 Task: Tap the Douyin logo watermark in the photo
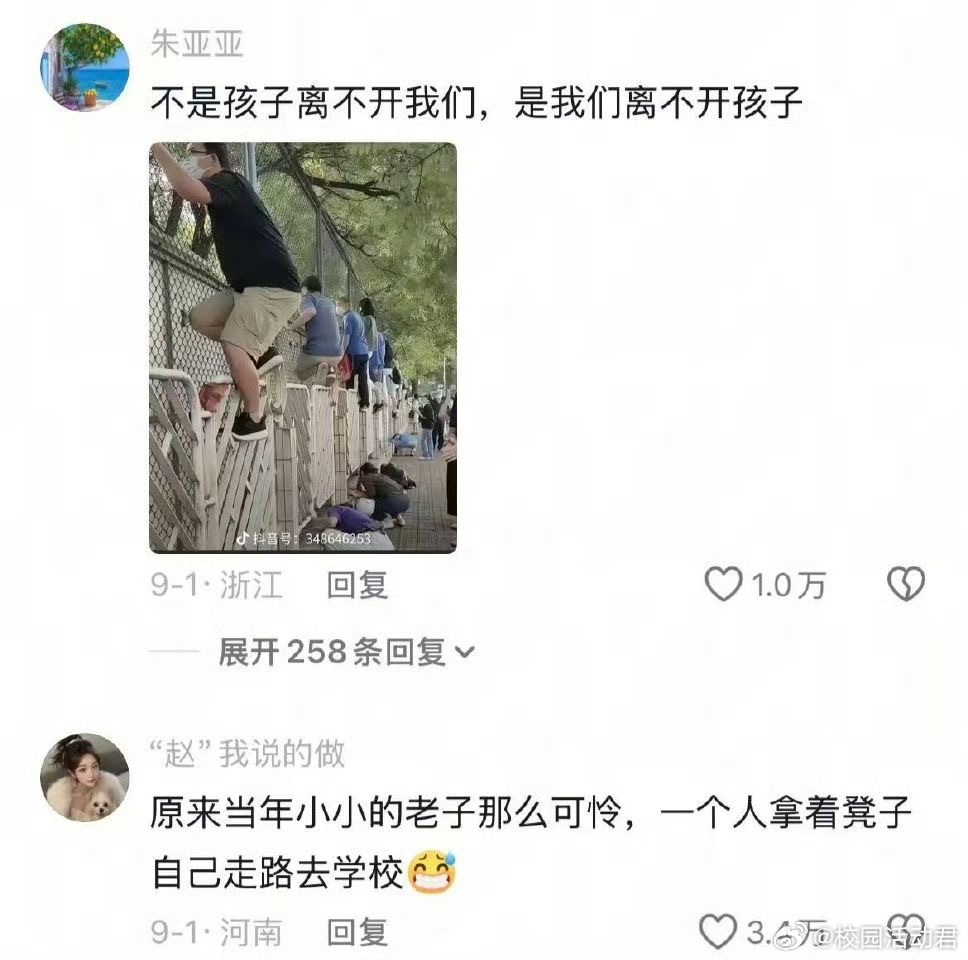tap(243, 538)
